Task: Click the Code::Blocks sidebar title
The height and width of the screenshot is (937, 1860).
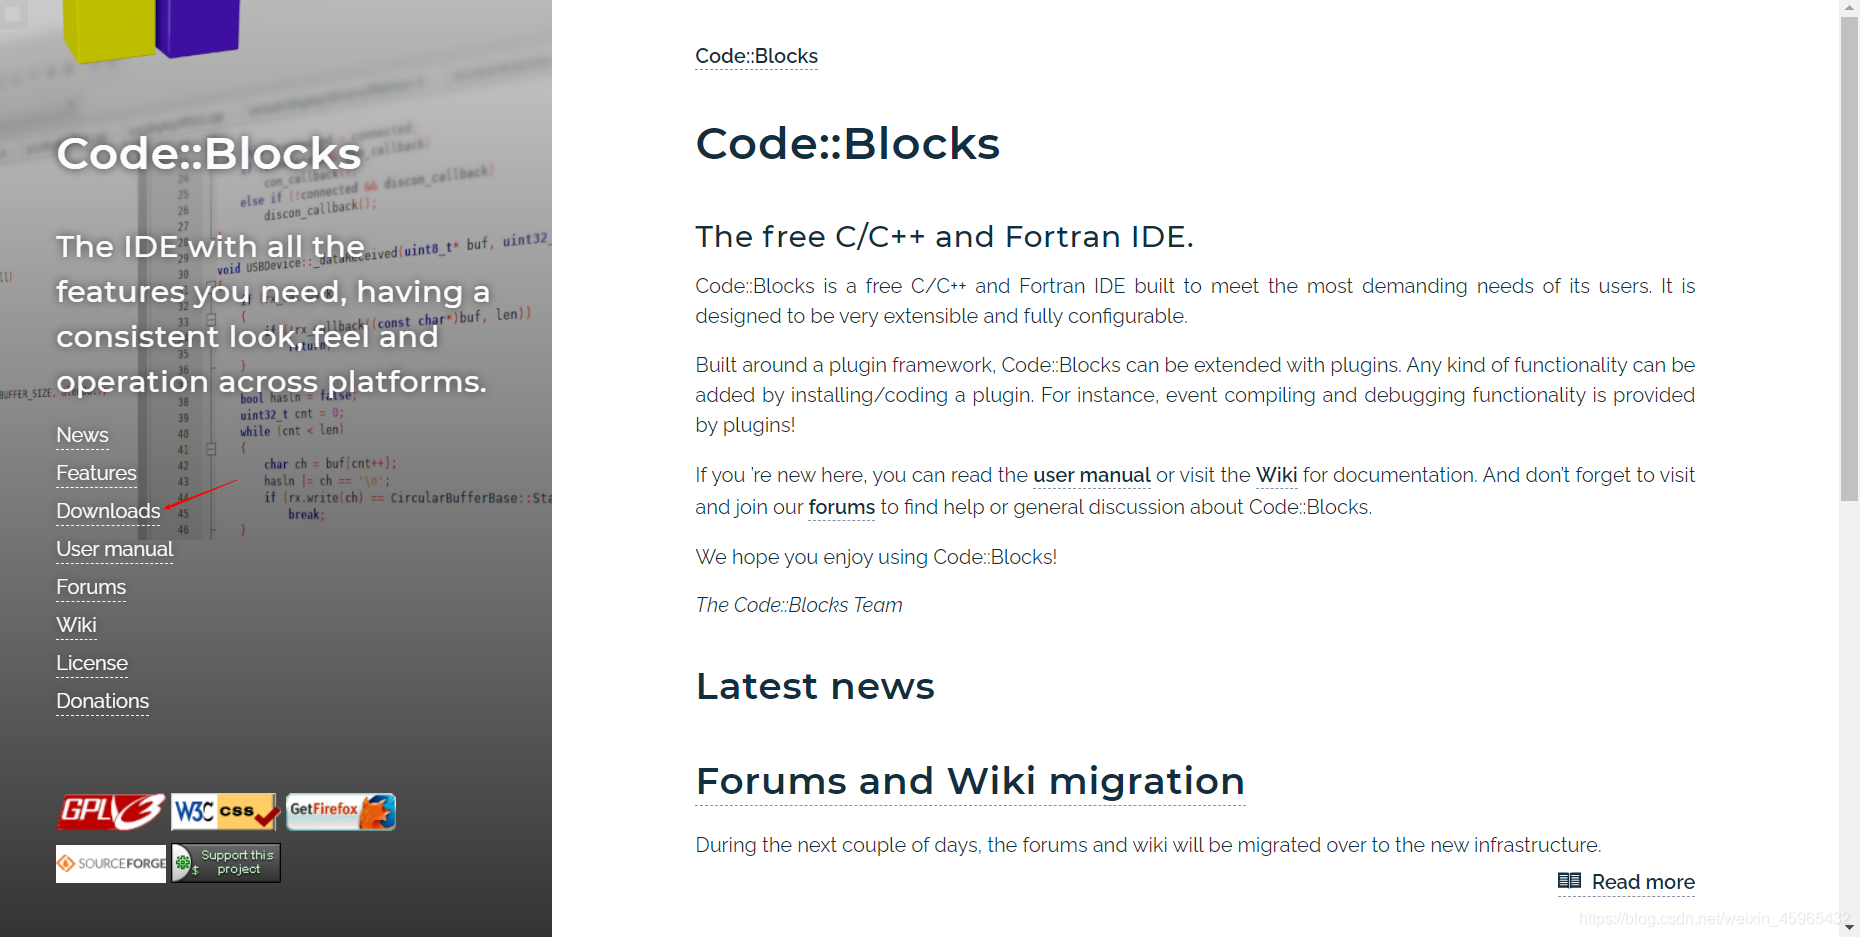Action: (x=209, y=153)
